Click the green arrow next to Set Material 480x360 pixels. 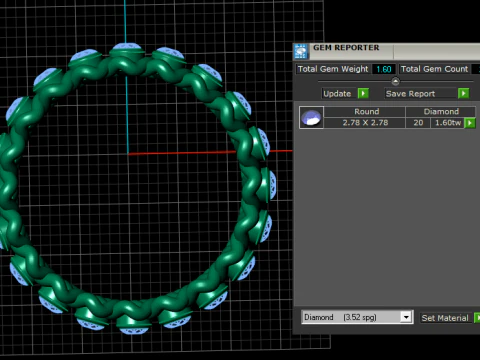pos(477,318)
